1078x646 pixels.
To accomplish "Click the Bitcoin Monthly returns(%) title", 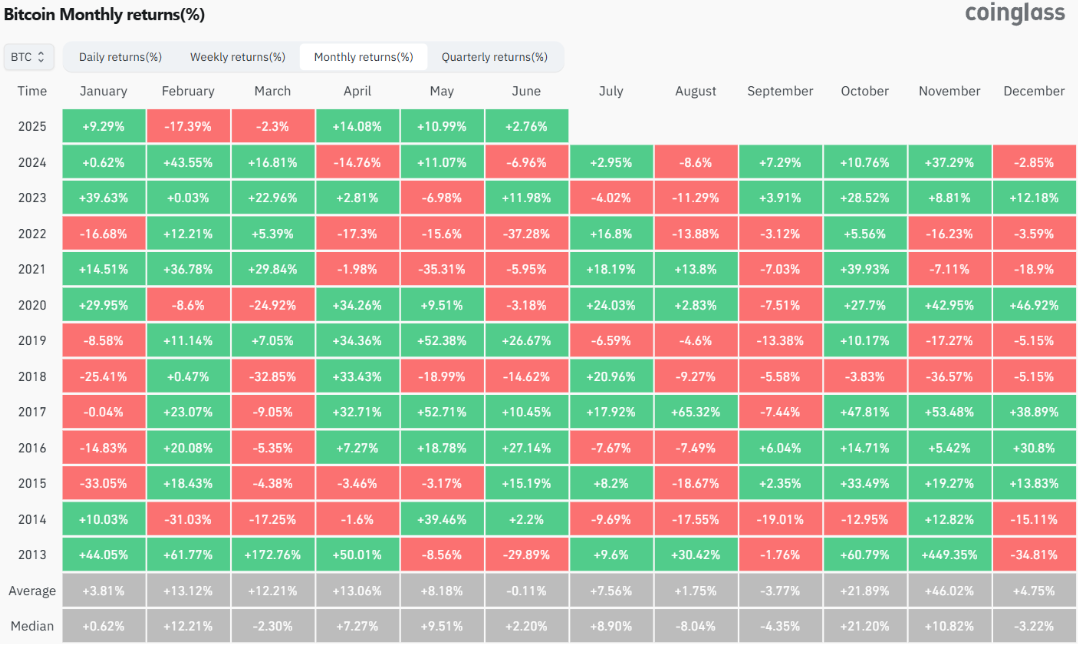I will 104,16.
